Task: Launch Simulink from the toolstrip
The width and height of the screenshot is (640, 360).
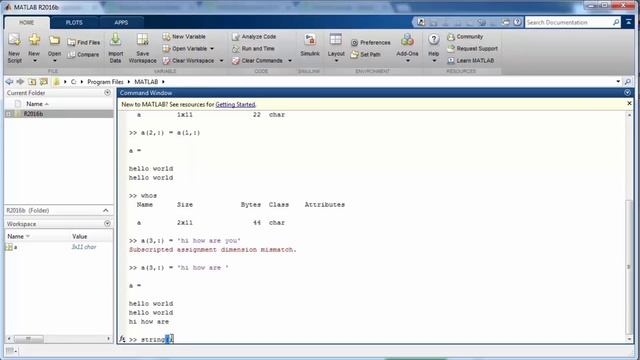Action: click(310, 44)
